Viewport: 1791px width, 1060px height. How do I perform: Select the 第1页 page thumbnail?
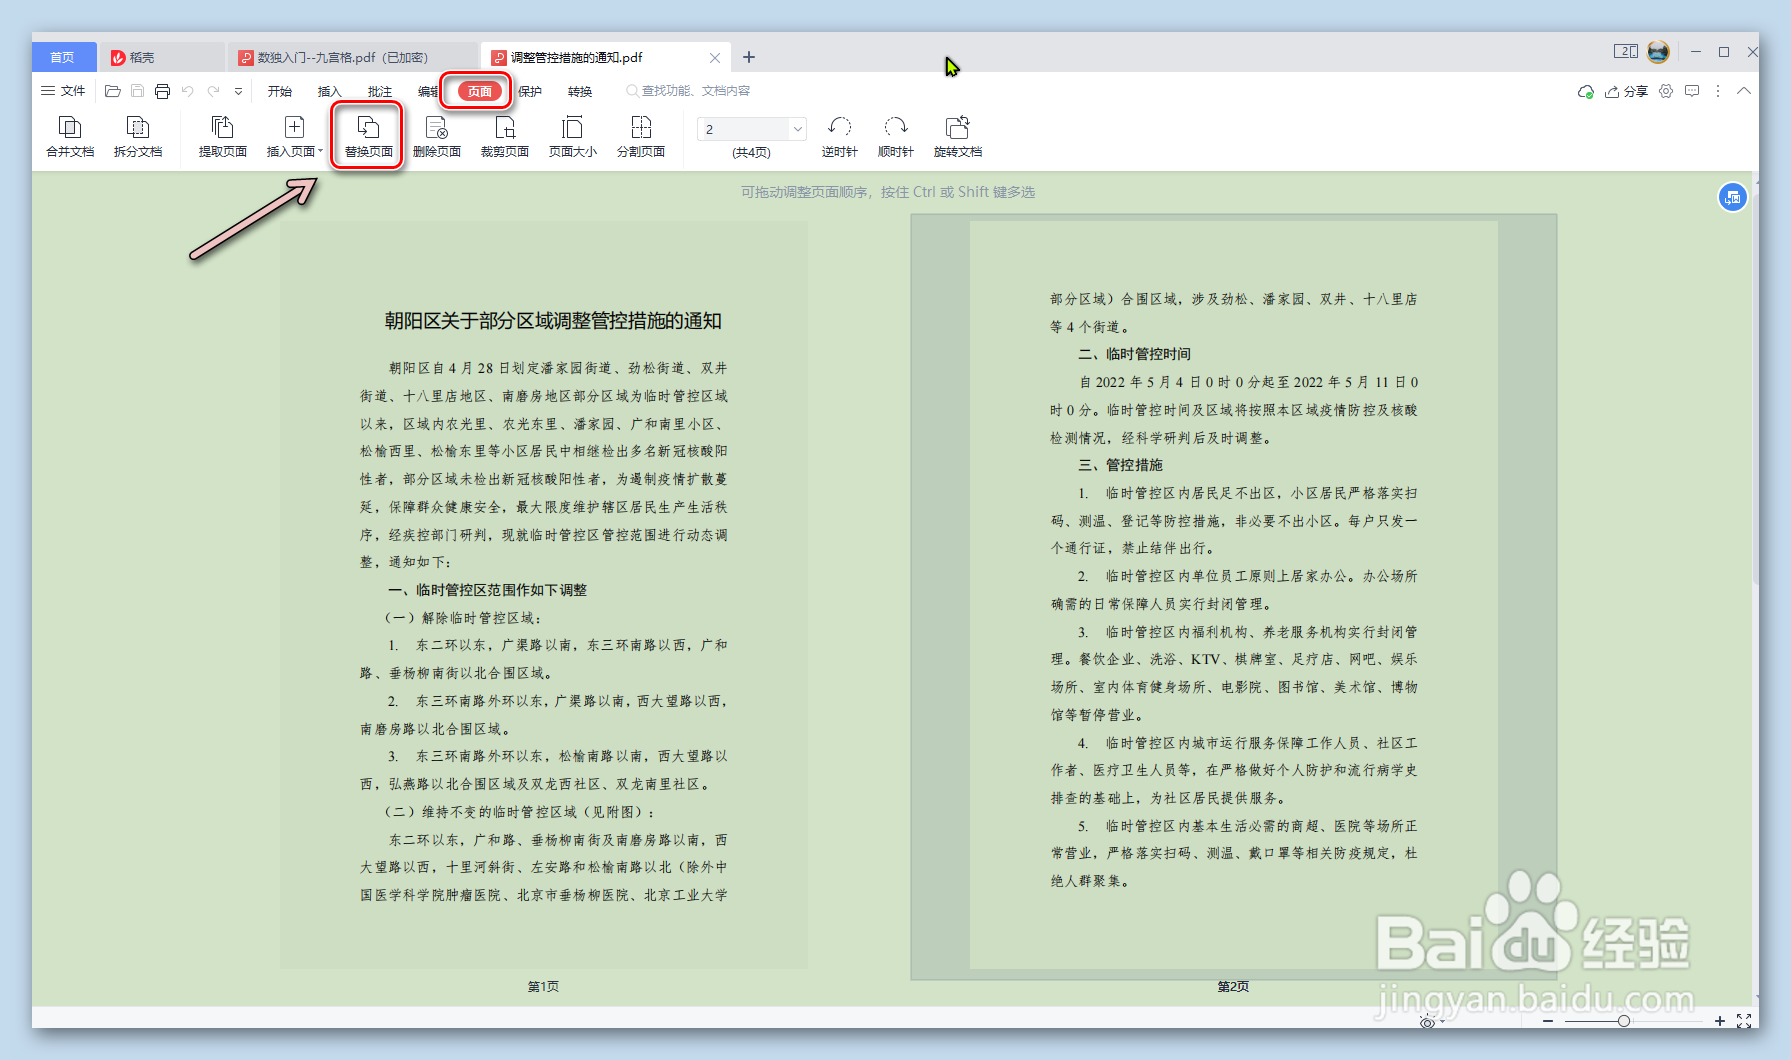[544, 595]
